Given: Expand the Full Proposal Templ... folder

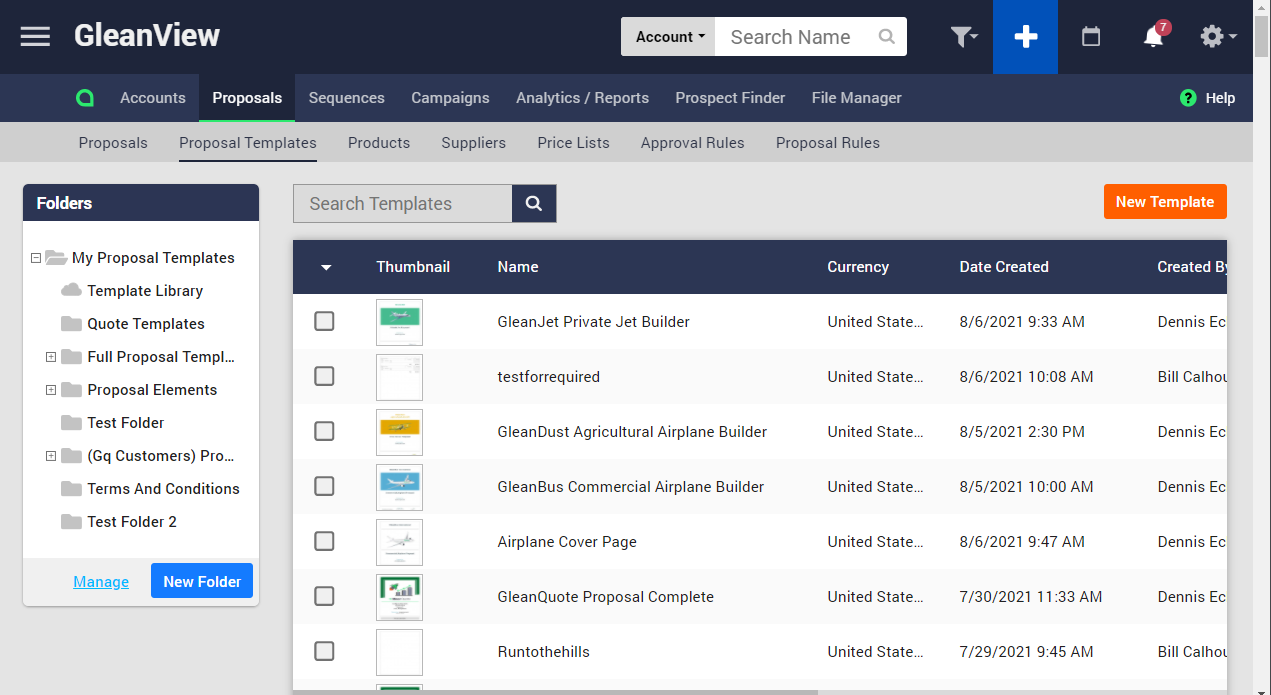Looking at the screenshot, I should tap(51, 357).
